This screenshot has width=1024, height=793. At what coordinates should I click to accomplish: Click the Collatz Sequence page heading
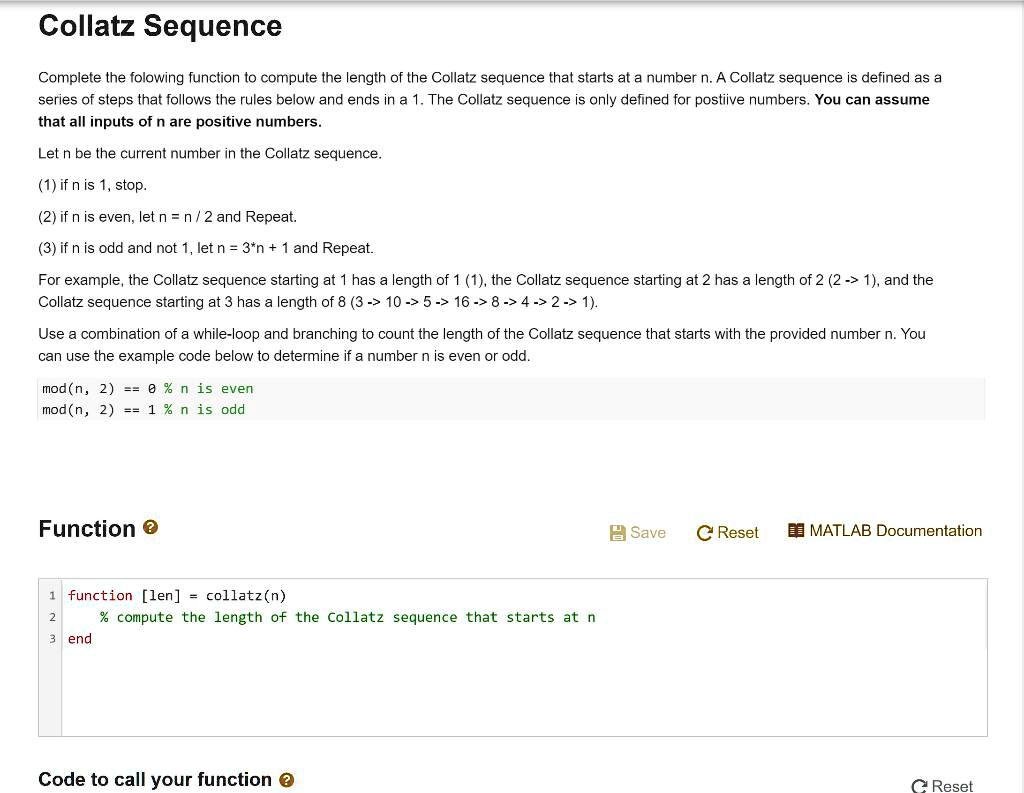tap(160, 26)
